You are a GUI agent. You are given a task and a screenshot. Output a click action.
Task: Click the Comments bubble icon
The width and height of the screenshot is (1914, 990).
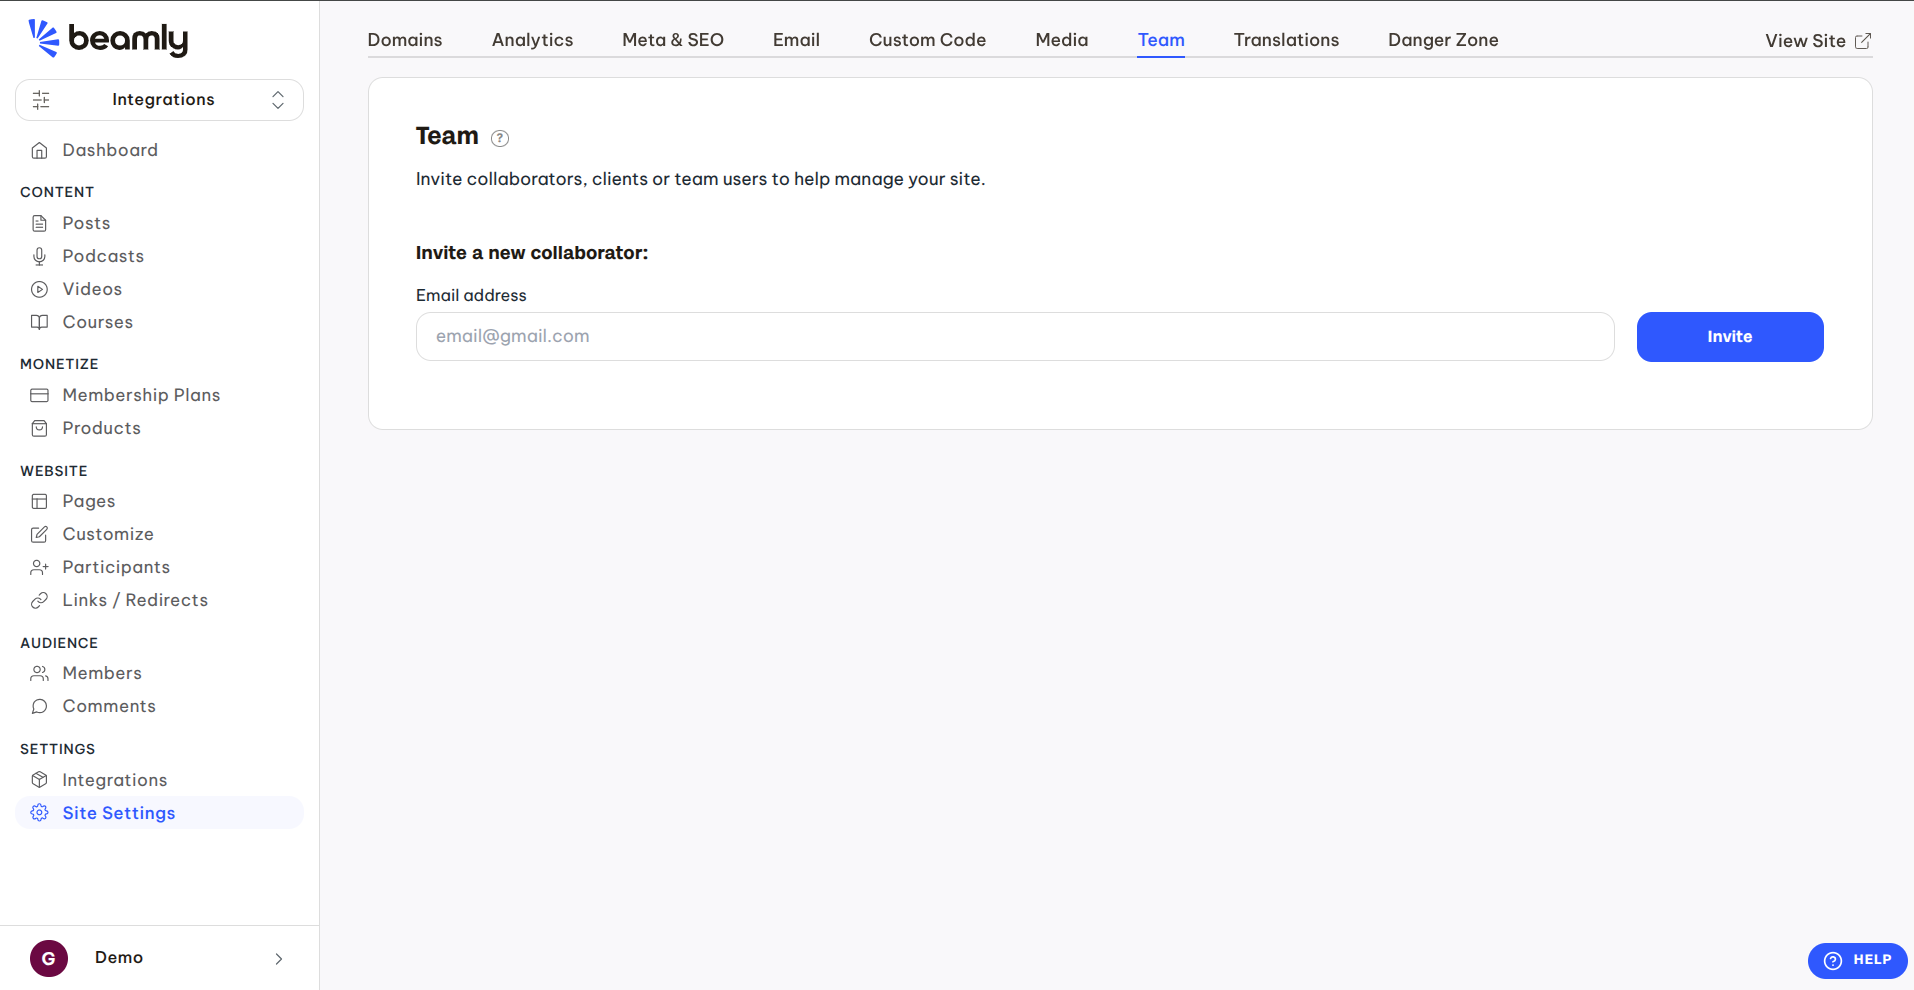(40, 706)
